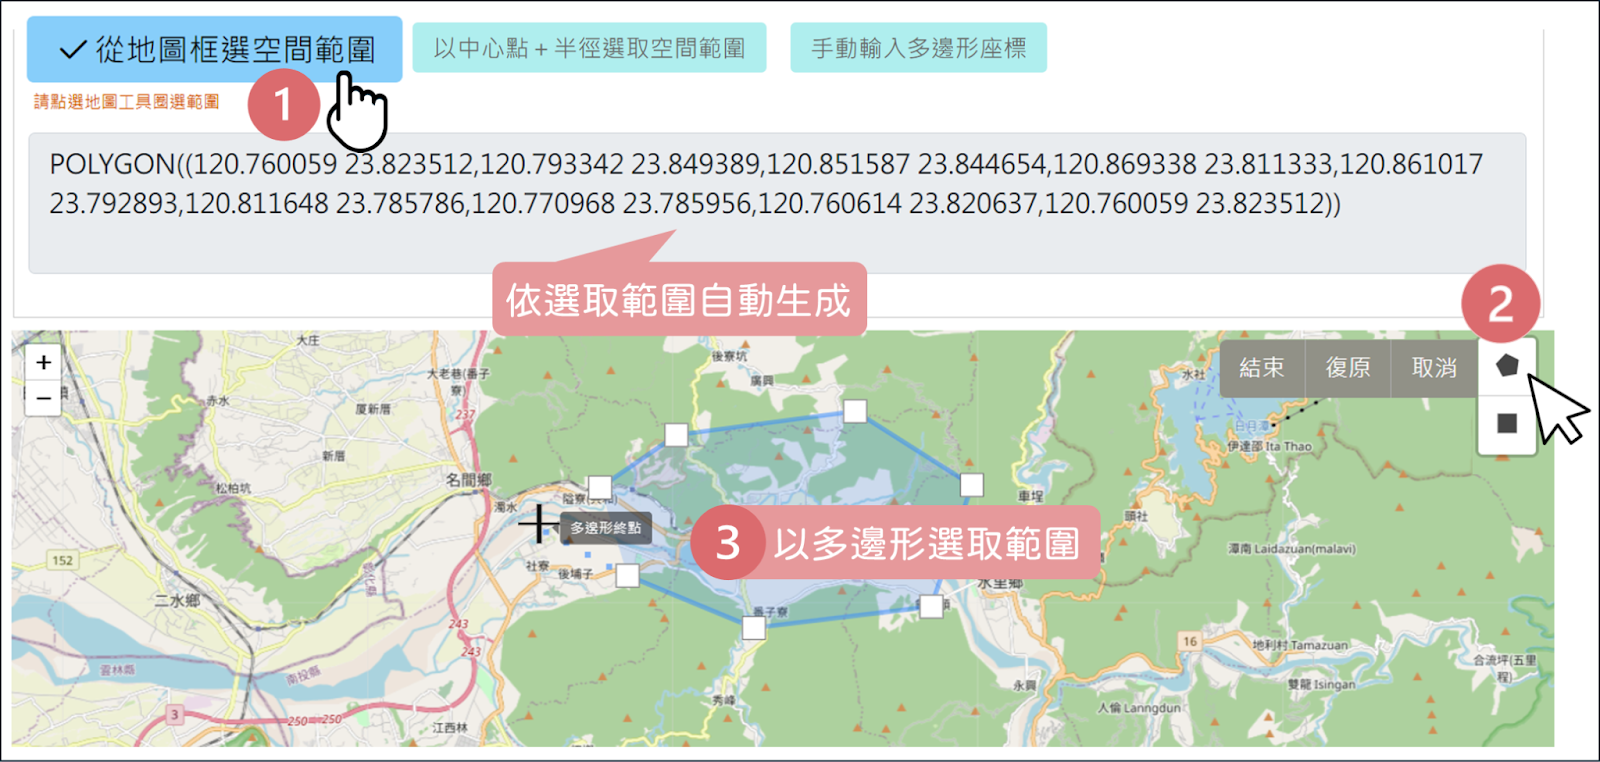Select the draw polygon tool icon
This screenshot has width=1600, height=762.
pyautogui.click(x=1507, y=366)
